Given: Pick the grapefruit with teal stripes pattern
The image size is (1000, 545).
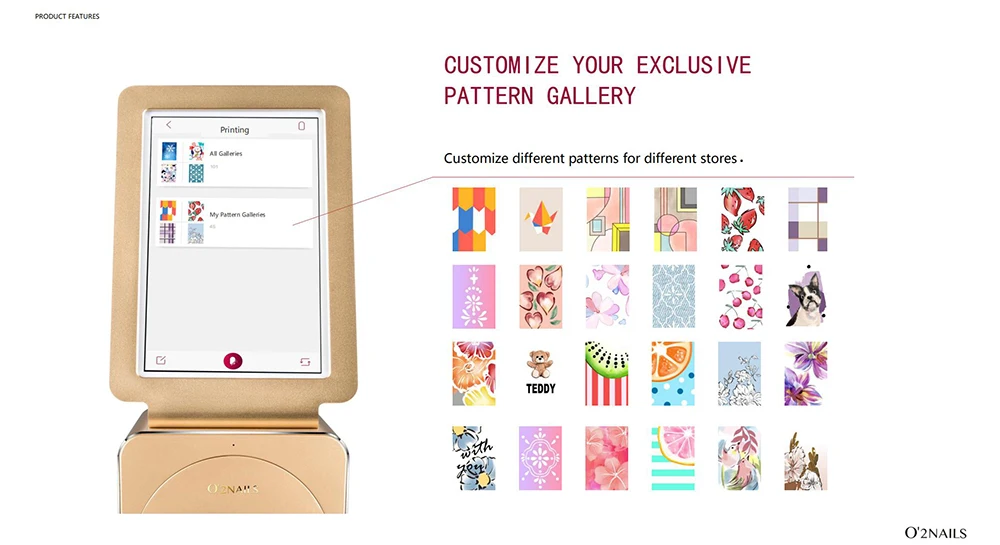Looking at the screenshot, I should (x=673, y=458).
